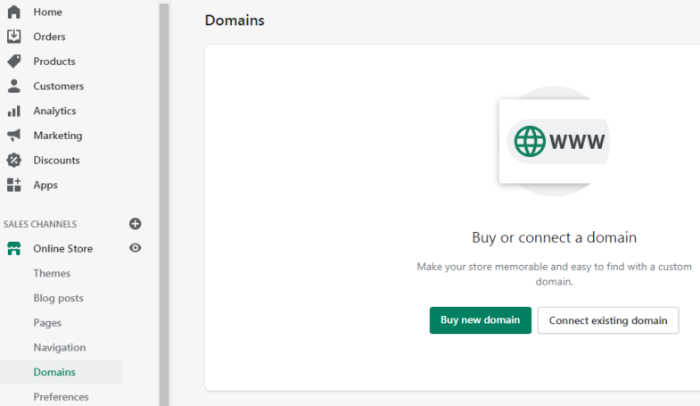Open Apps from sidebar
700x406 pixels.
45,185
